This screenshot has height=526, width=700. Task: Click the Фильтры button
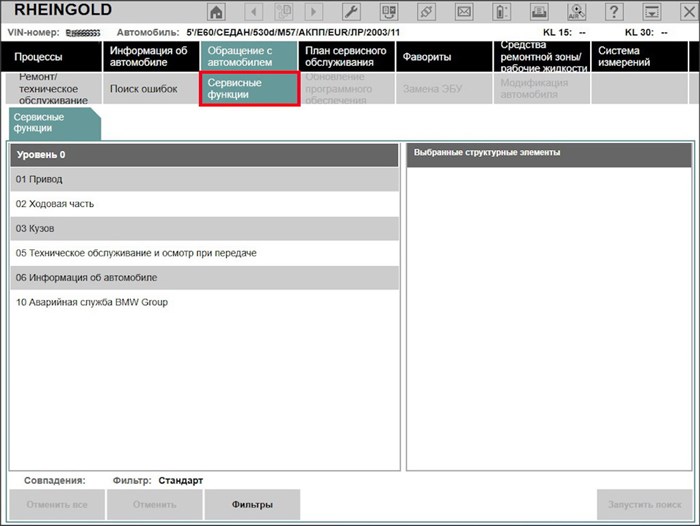click(x=251, y=504)
